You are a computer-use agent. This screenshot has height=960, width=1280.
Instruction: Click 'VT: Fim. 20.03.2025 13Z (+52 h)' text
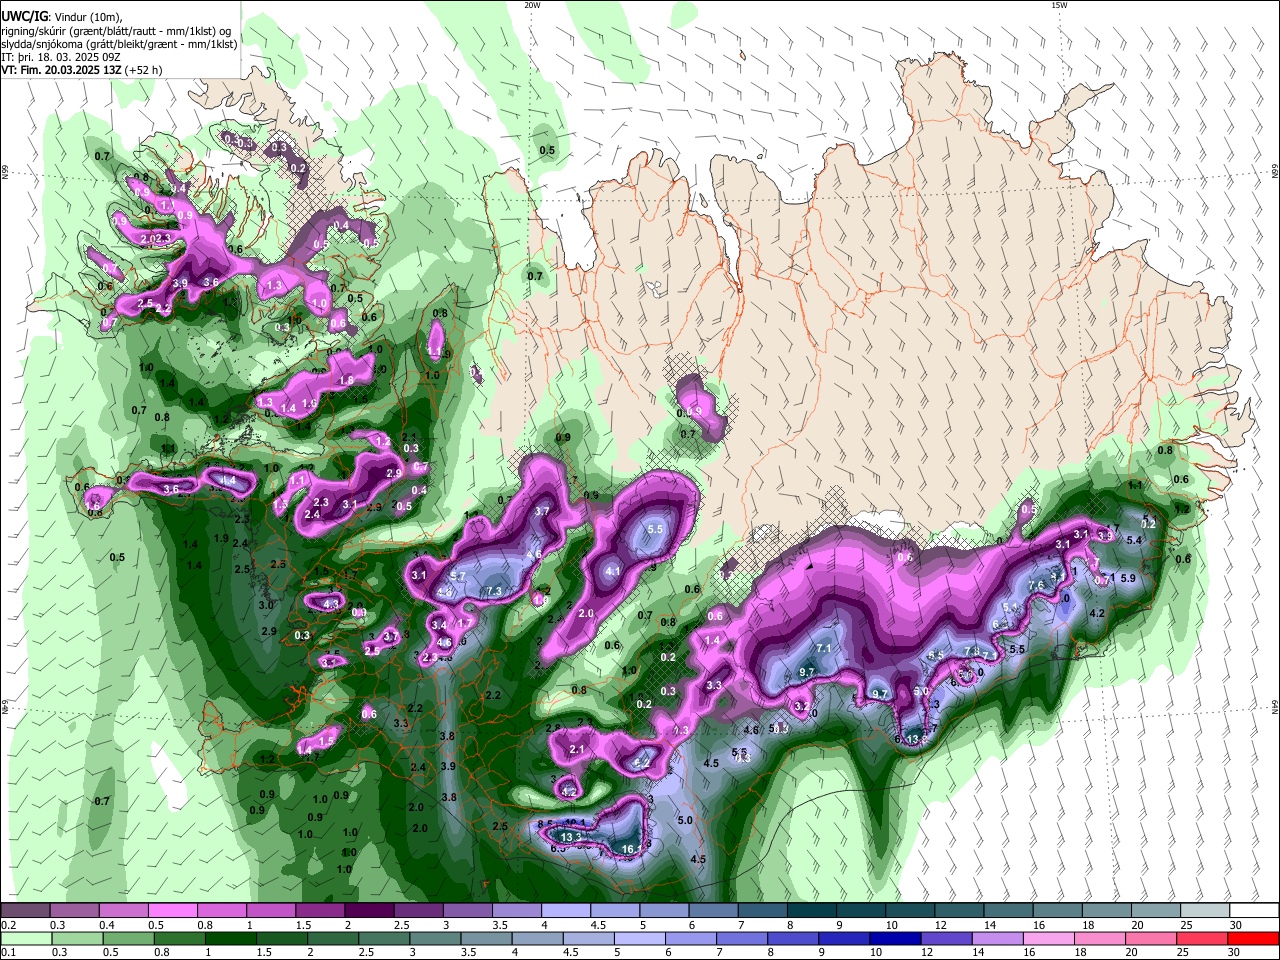pyautogui.click(x=81, y=70)
